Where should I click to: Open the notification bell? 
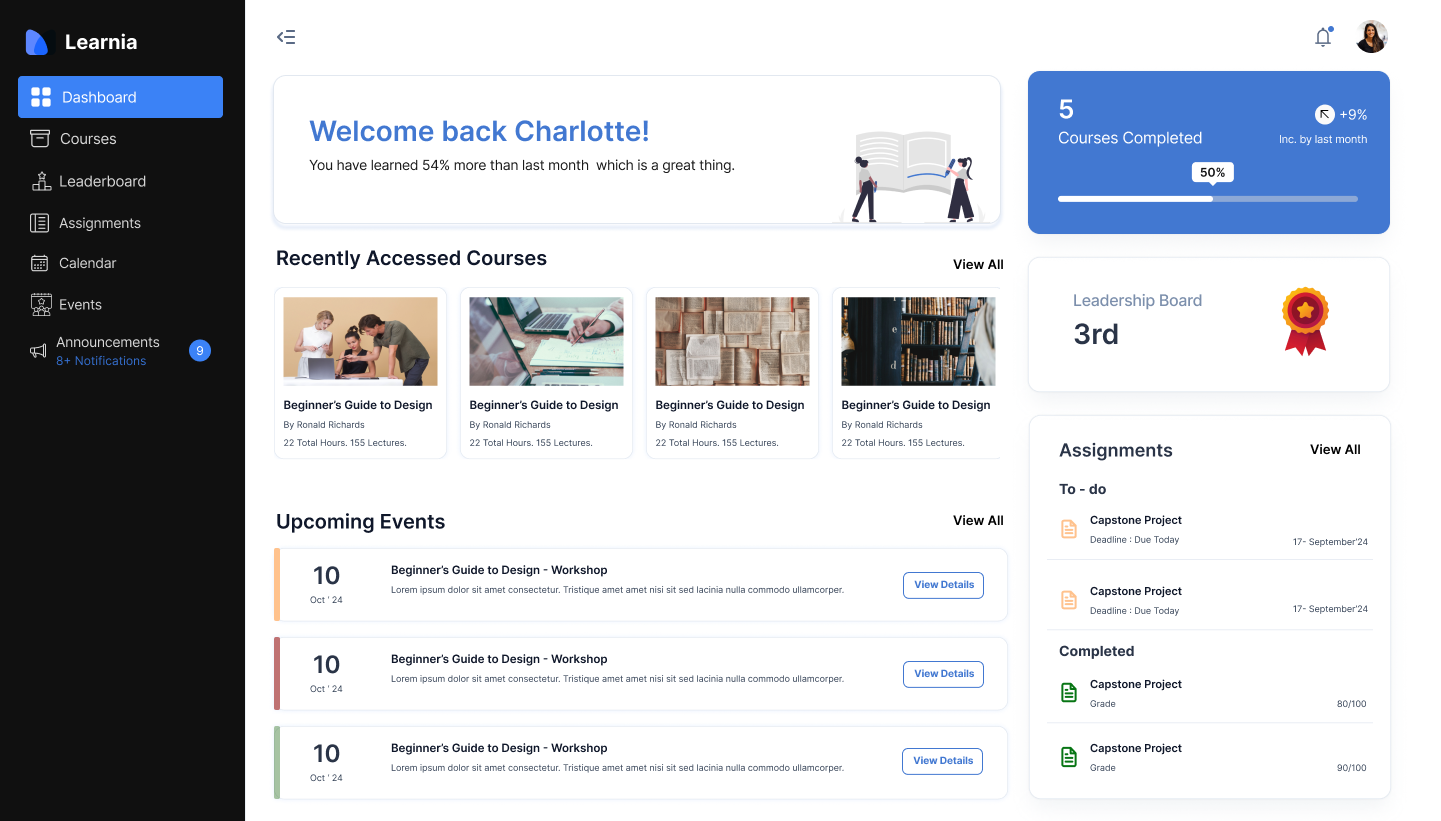1322,37
